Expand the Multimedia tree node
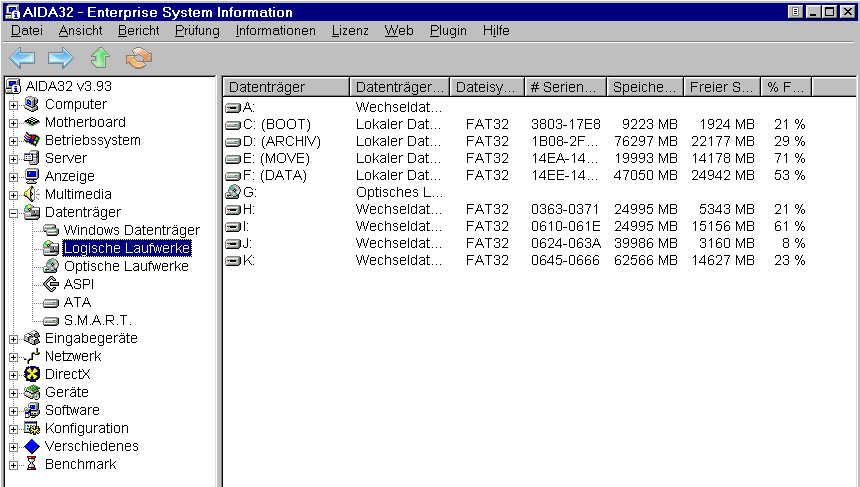 [x=14, y=195]
